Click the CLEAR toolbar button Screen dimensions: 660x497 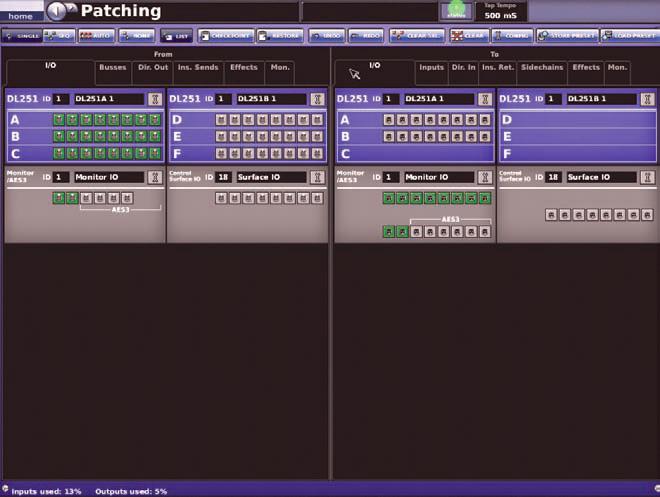(469, 36)
